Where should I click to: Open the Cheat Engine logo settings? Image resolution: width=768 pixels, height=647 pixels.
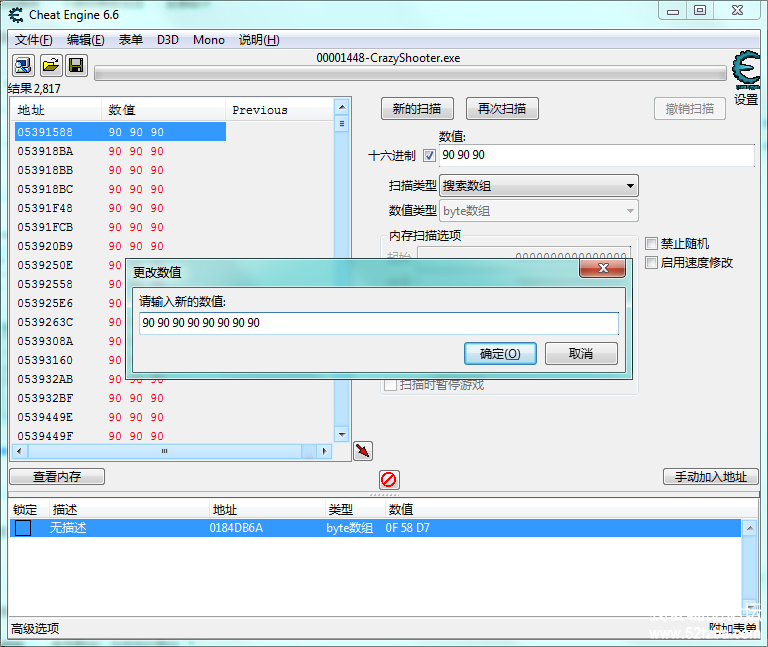[746, 70]
